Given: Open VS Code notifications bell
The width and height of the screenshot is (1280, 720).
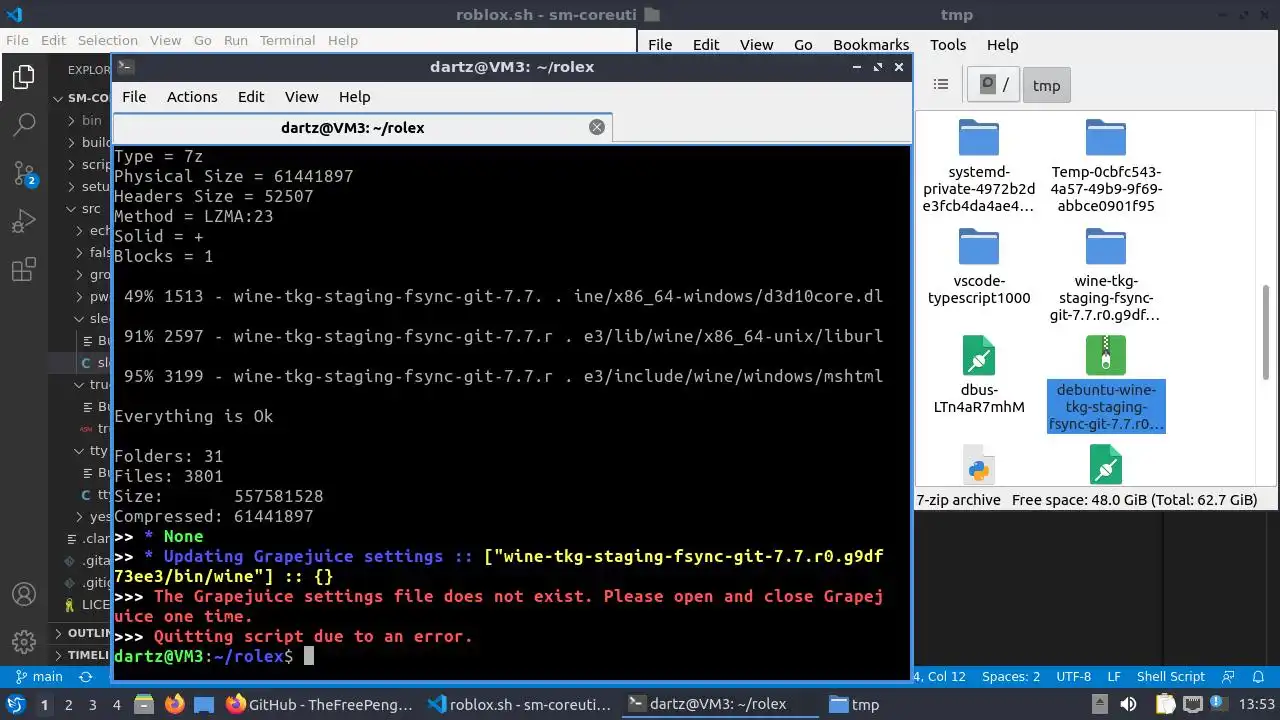Looking at the screenshot, I should click(x=1257, y=677).
